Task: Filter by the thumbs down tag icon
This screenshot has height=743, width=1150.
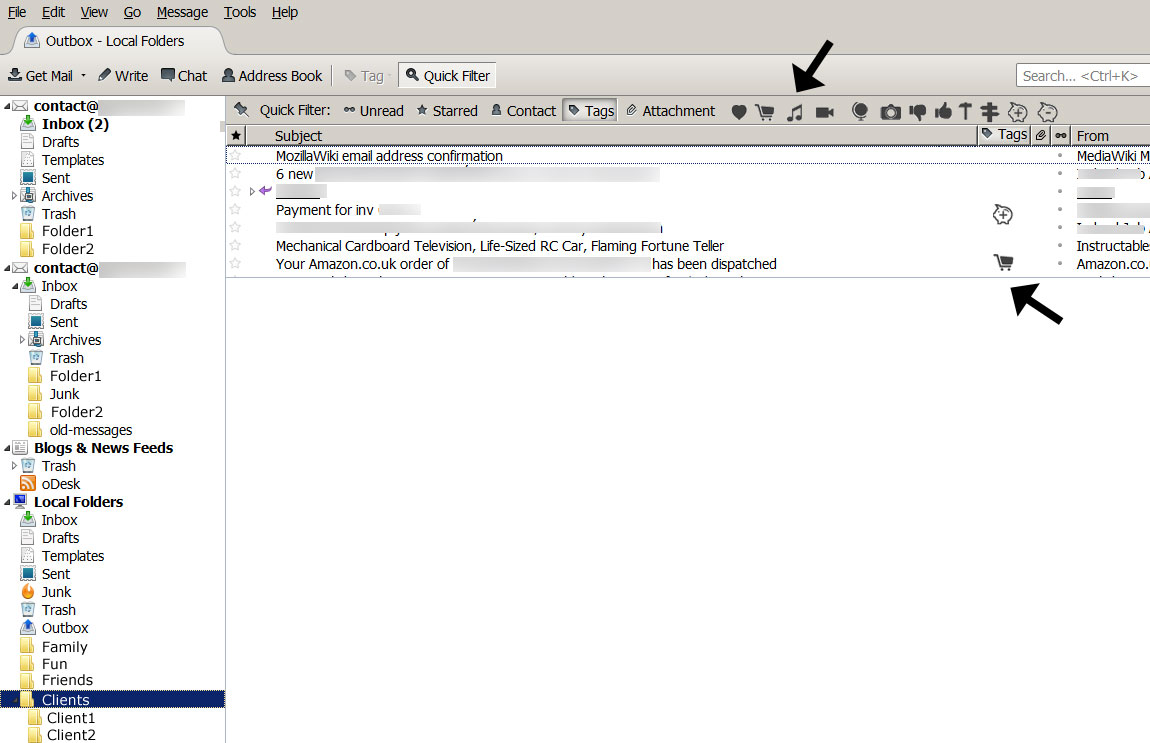Action: (x=917, y=112)
